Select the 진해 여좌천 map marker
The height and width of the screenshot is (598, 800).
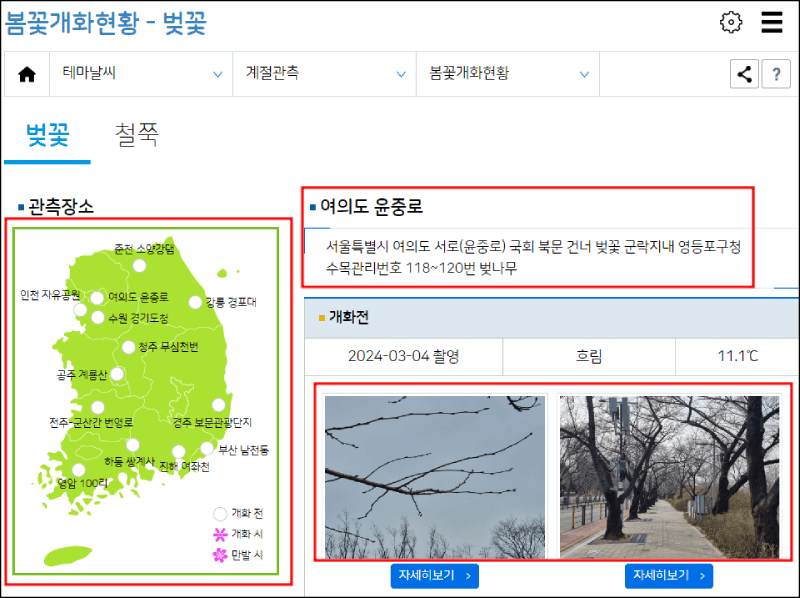tap(179, 452)
